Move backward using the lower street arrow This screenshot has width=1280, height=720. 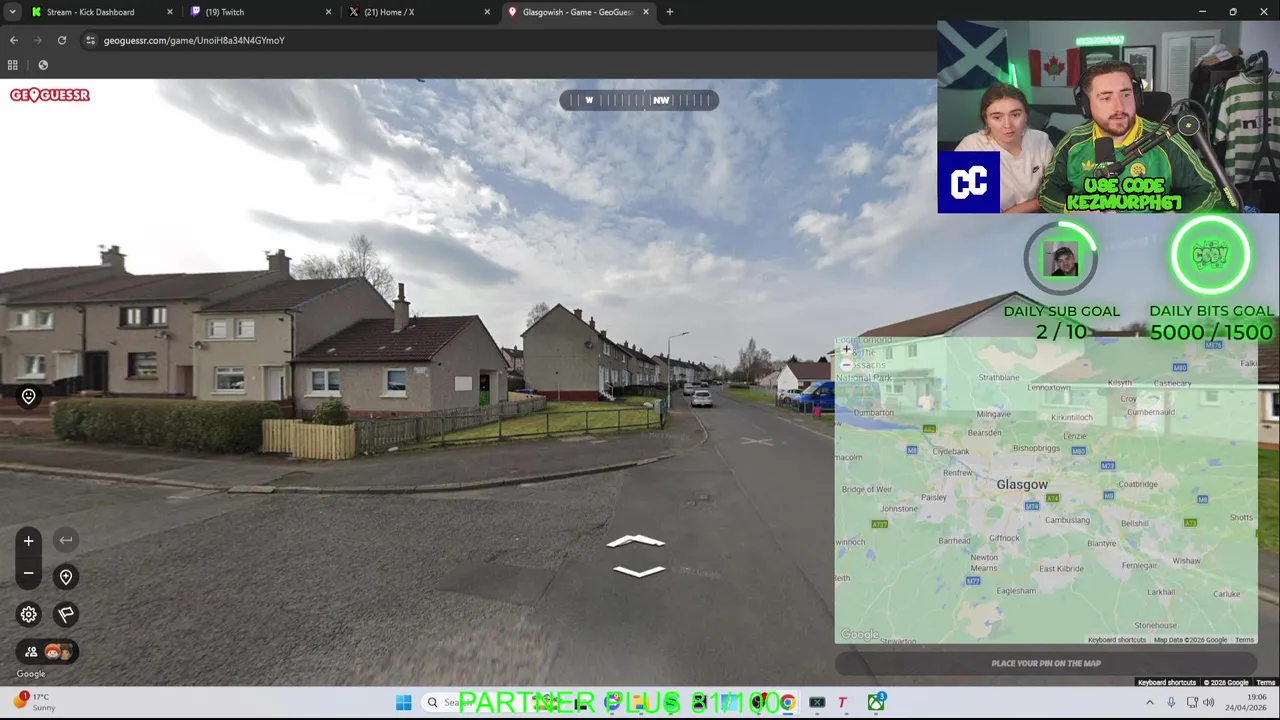639,571
